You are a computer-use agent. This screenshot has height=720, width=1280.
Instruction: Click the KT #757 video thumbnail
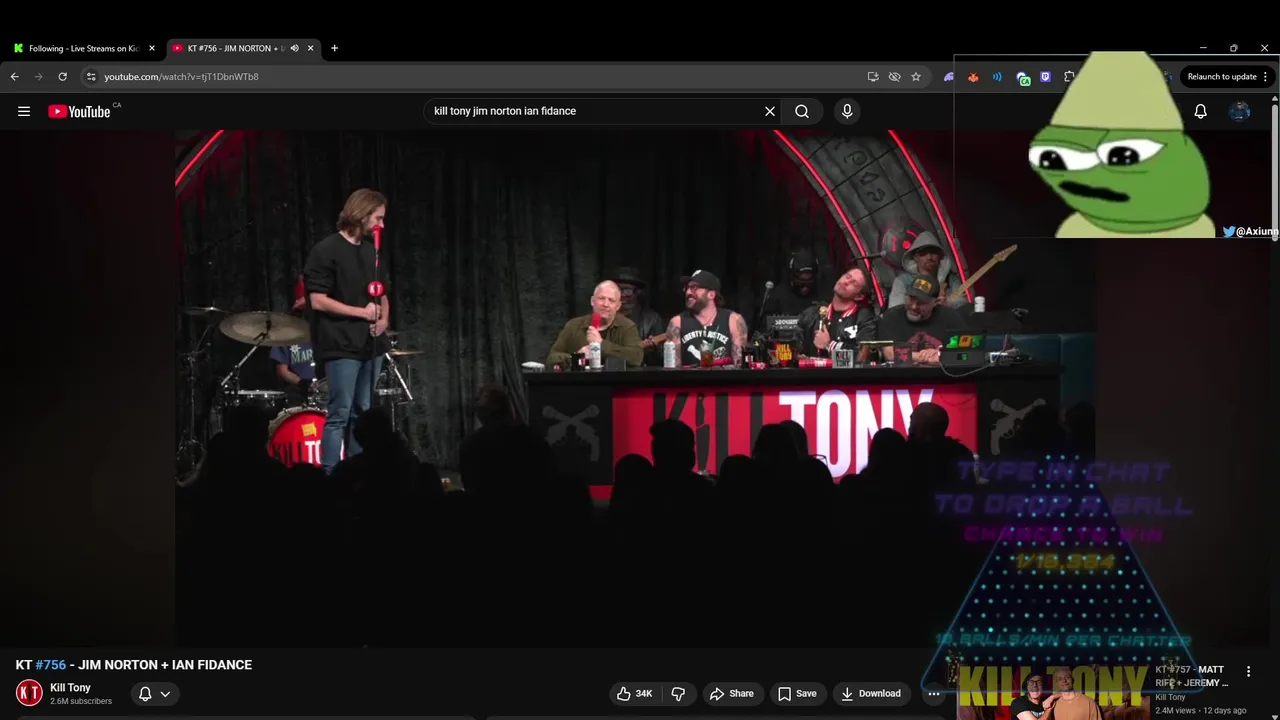click(1052, 690)
